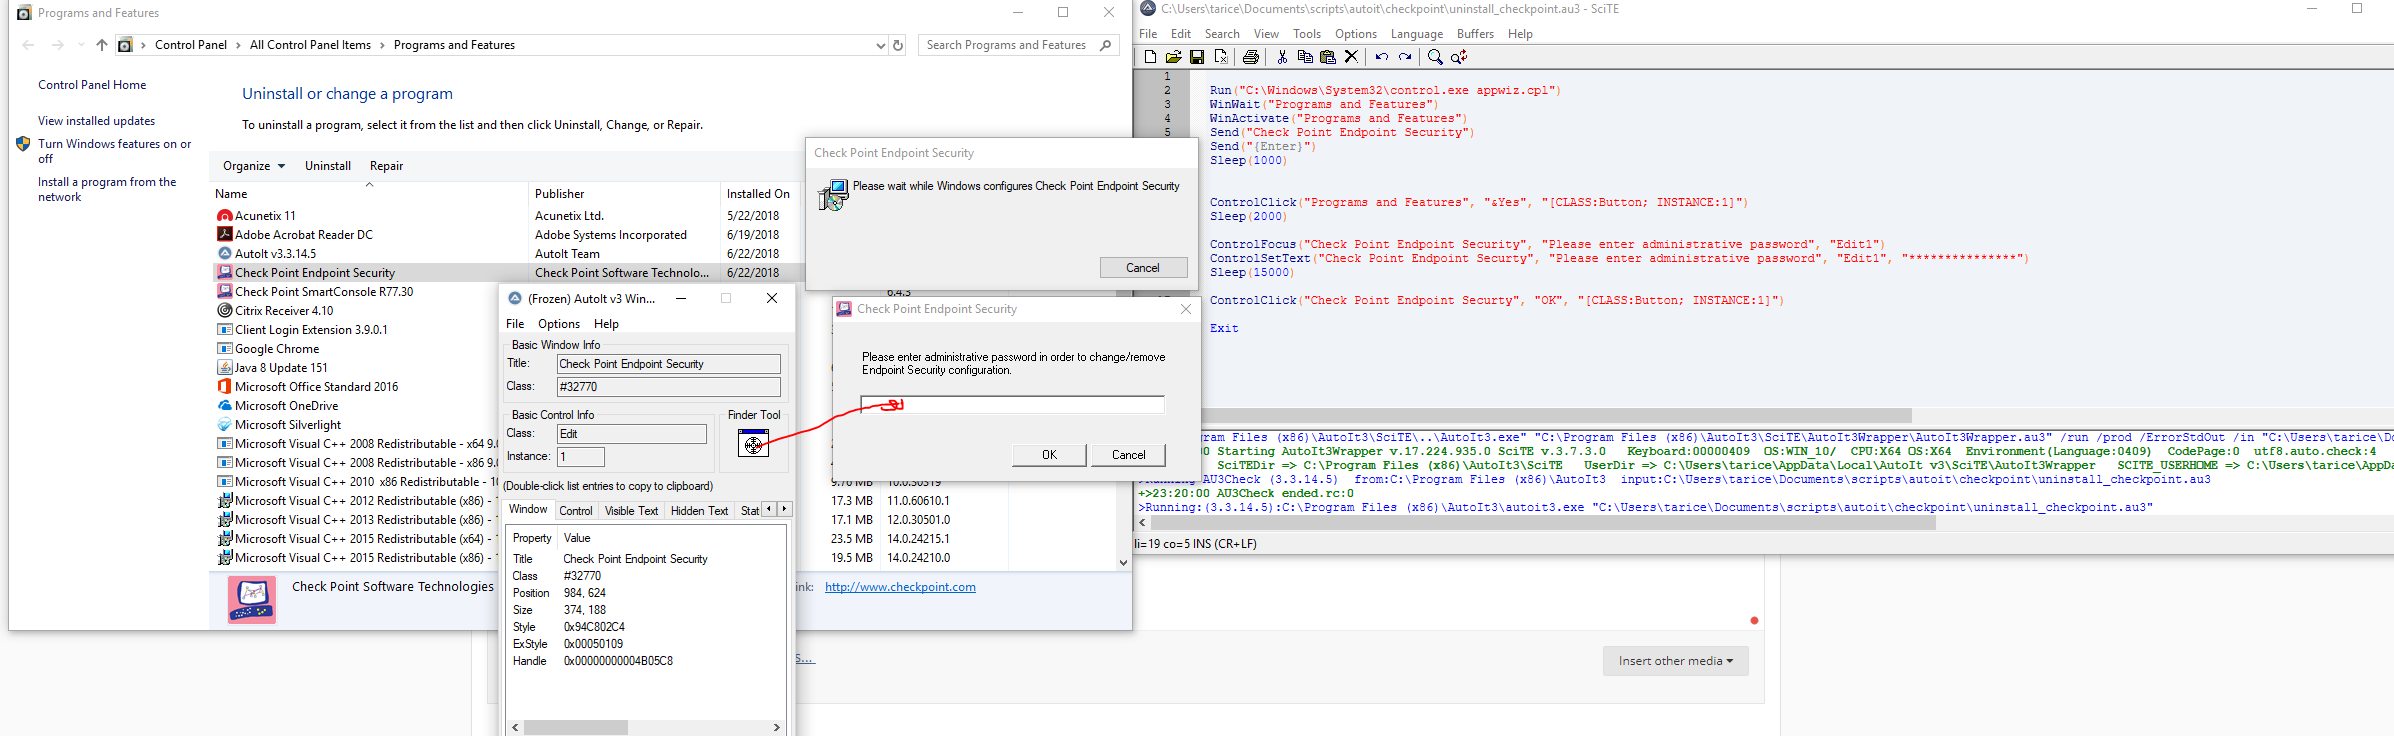Viewport: 2394px width, 736px height.
Task: Expand the chevron after Control Panel in breadcrumb
Action: (238, 45)
